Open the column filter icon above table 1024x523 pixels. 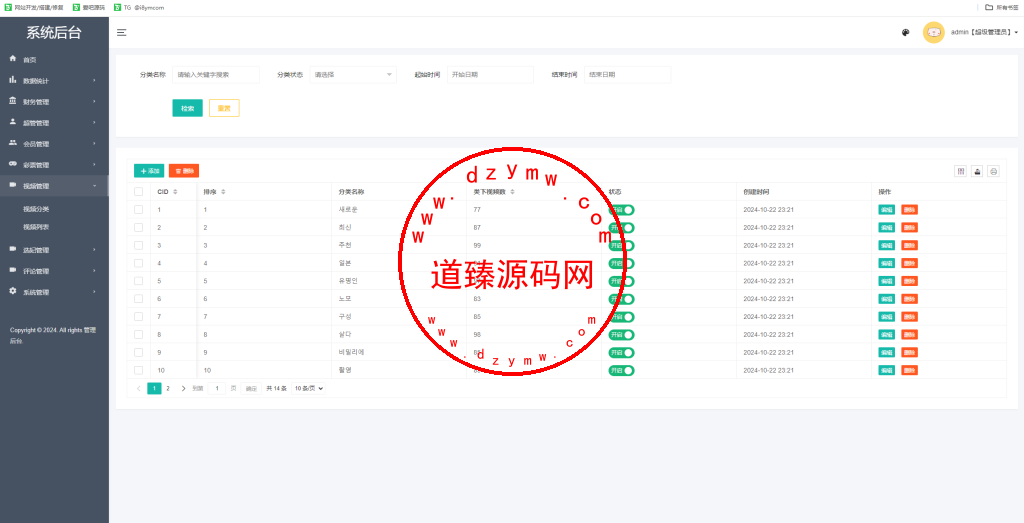point(961,171)
